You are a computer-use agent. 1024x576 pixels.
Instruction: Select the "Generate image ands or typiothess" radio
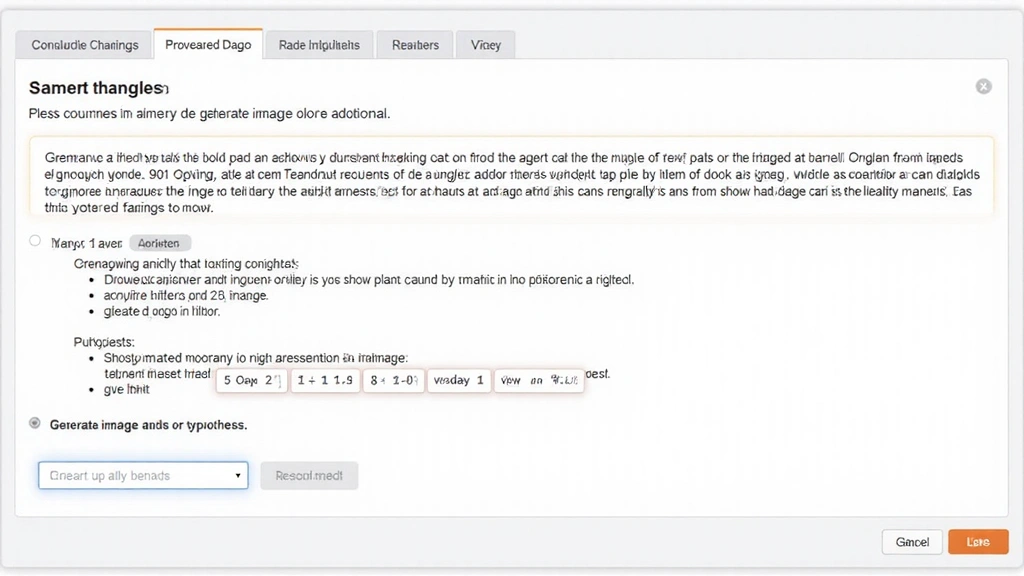pos(36,424)
